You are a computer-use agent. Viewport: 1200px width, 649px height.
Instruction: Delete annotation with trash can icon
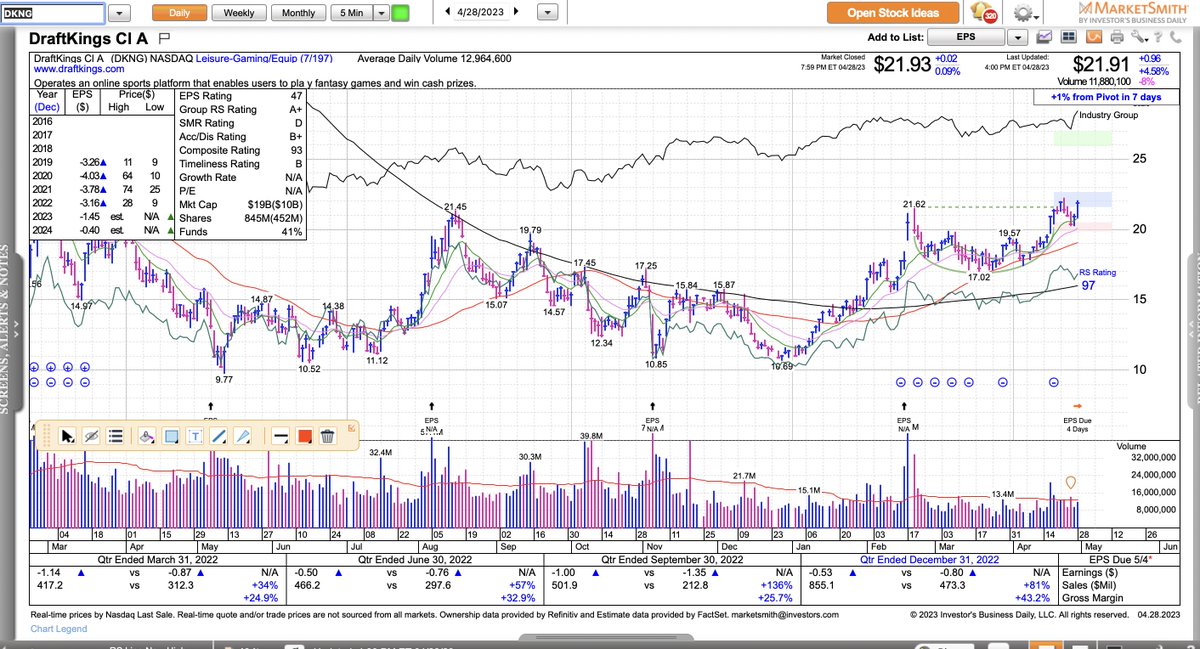[328, 436]
